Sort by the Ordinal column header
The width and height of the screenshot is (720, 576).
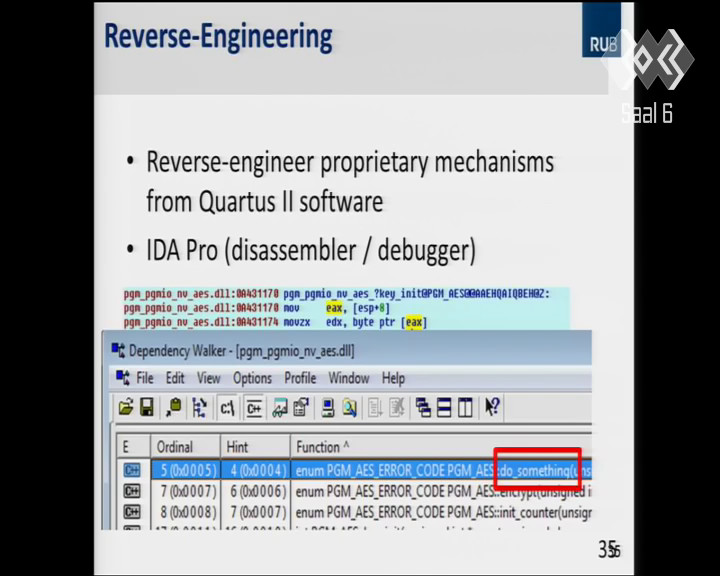tap(186, 446)
